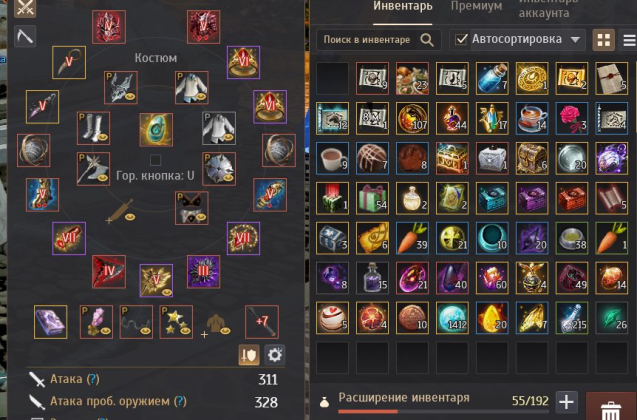Image resolution: width=637 pixels, height=420 pixels.
Task: Click the sword and shield stats icon
Action: (249, 355)
